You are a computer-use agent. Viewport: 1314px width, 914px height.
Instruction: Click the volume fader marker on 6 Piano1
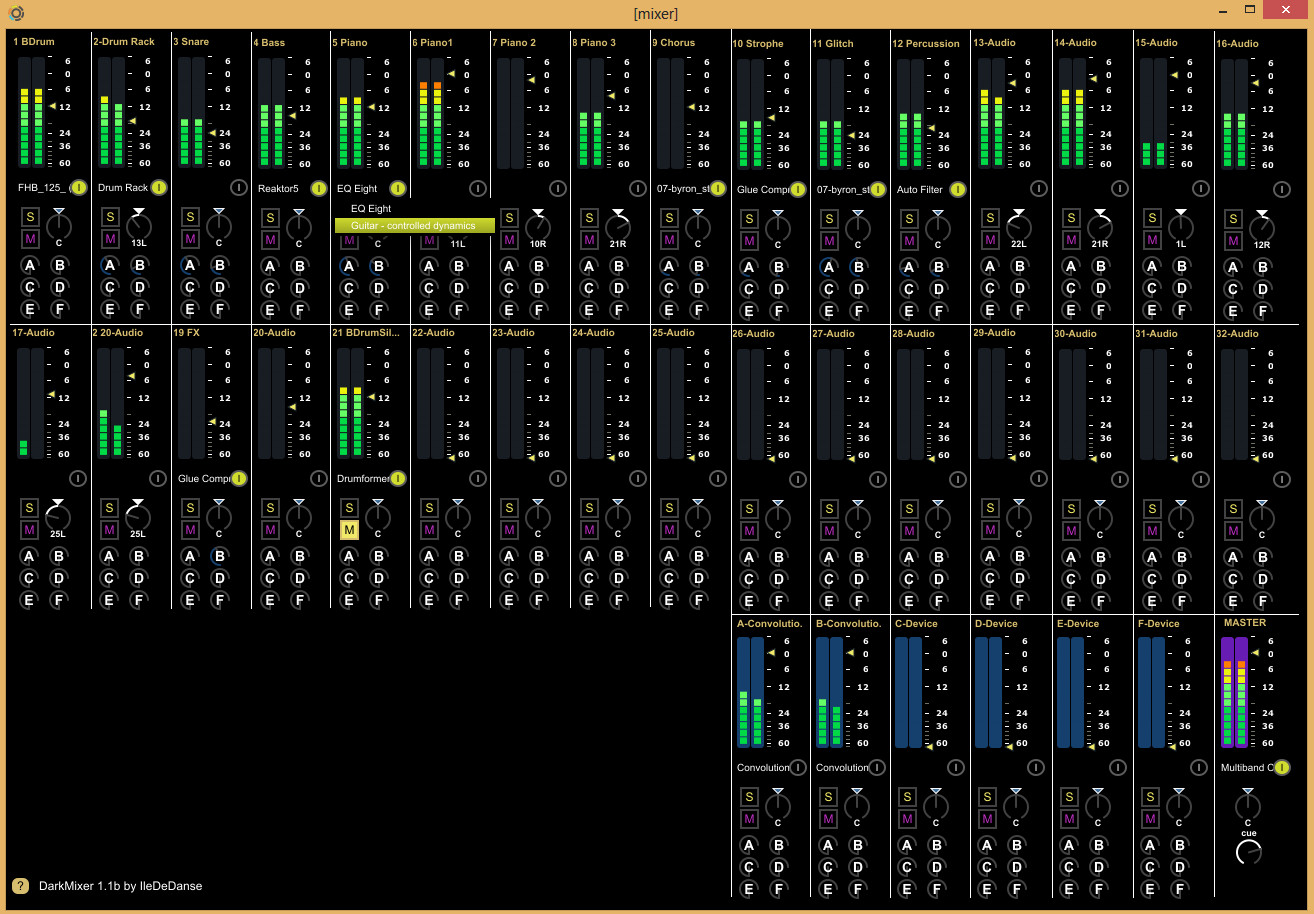click(451, 74)
